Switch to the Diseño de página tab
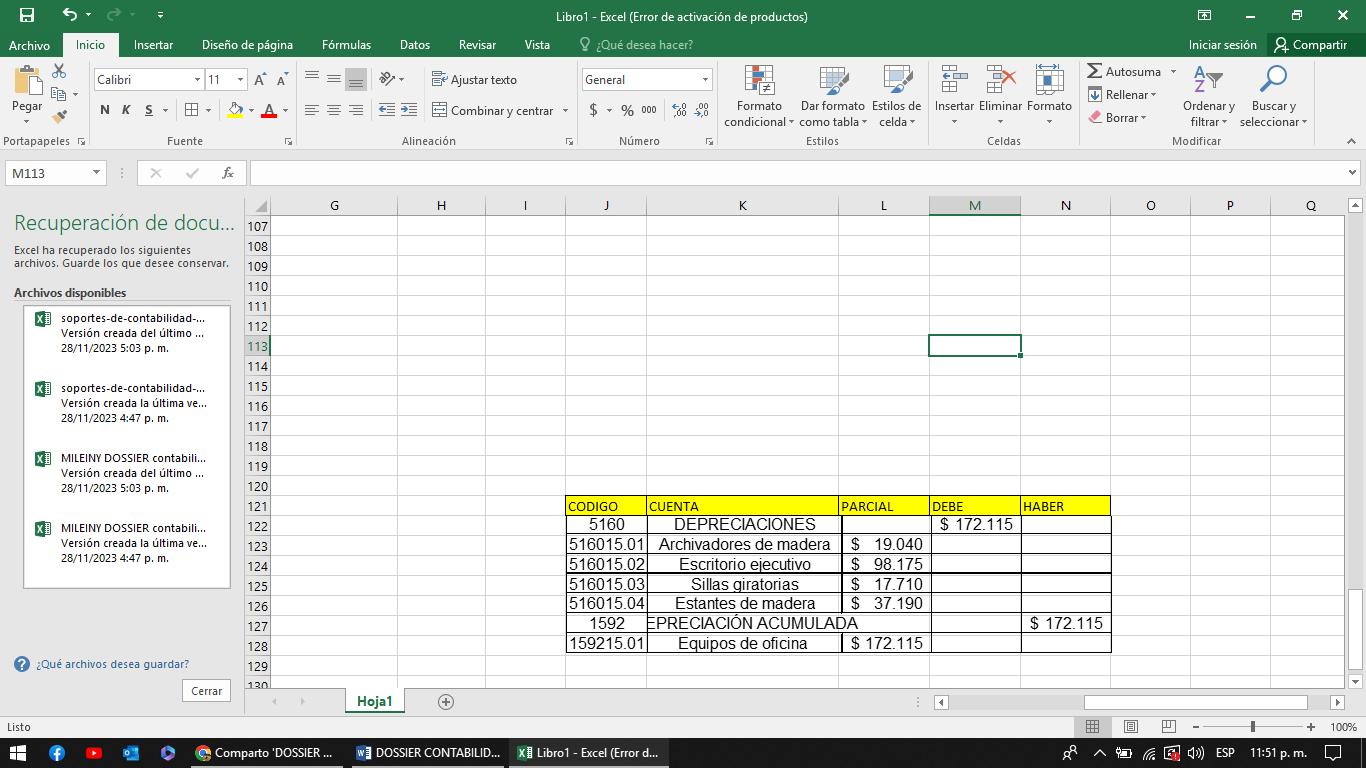The height and width of the screenshot is (768, 1366). tap(247, 44)
